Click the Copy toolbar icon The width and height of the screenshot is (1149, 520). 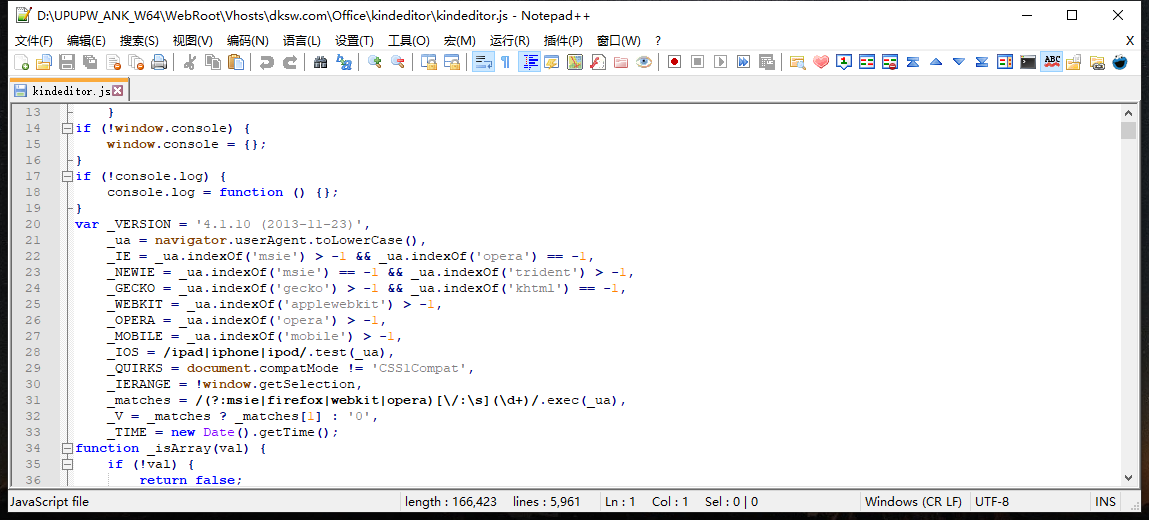213,62
